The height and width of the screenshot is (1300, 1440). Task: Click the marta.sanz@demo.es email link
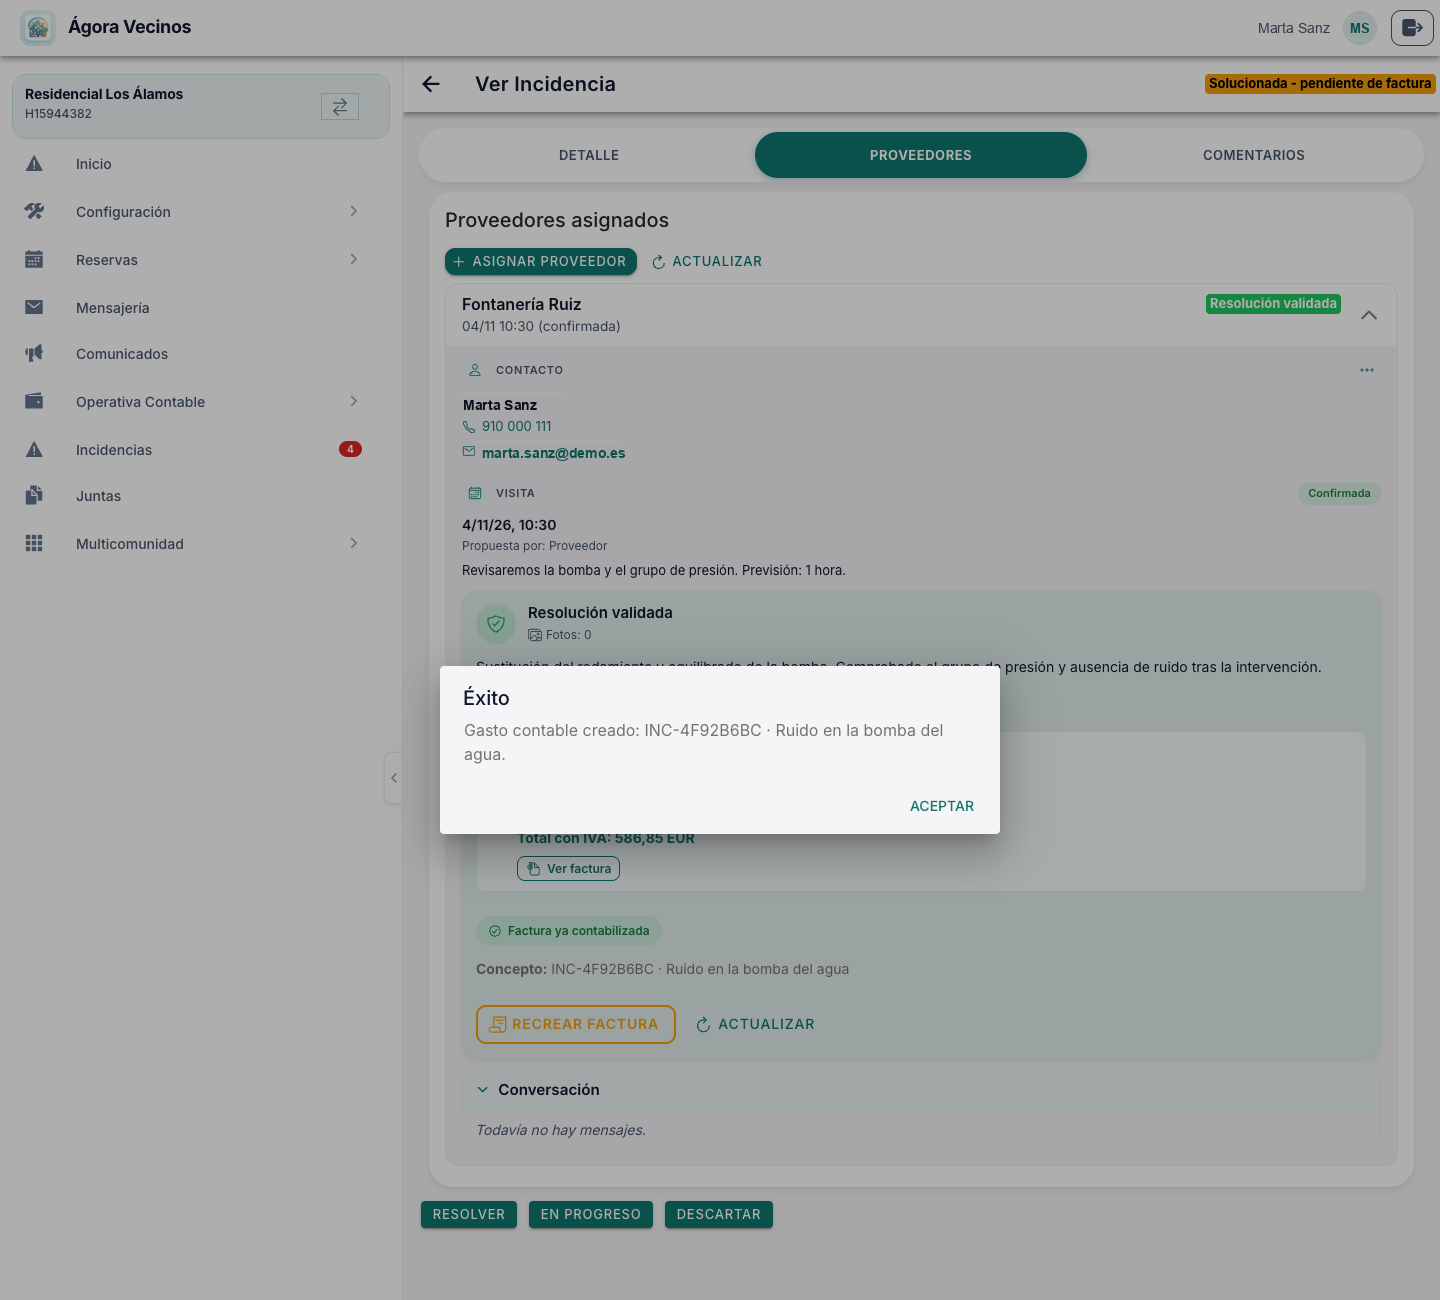click(554, 453)
